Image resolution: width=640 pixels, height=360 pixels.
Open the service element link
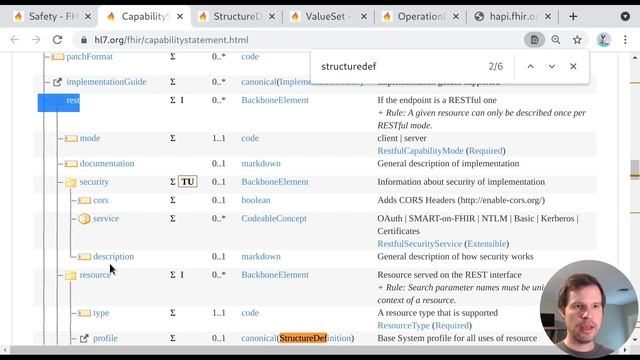pos(106,219)
